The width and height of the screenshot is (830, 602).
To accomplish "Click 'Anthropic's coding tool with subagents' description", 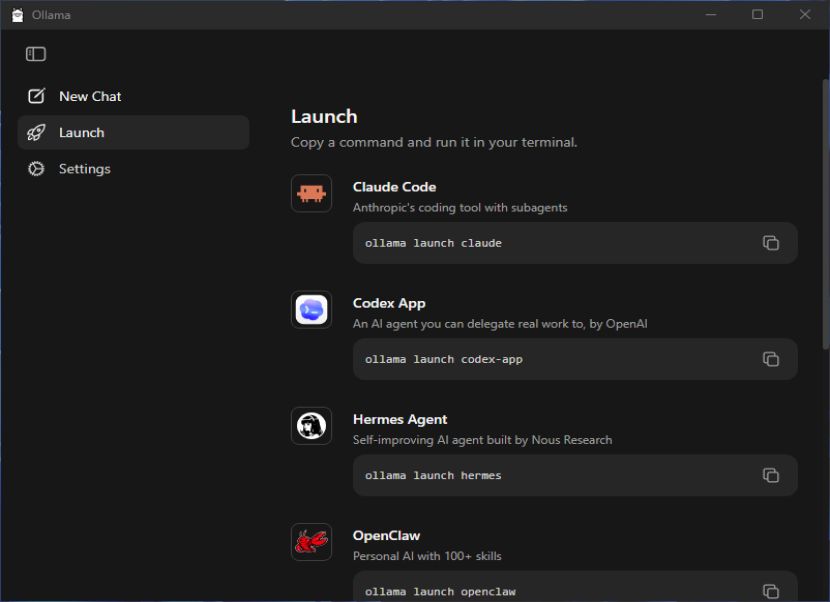I will pyautogui.click(x=460, y=208).
